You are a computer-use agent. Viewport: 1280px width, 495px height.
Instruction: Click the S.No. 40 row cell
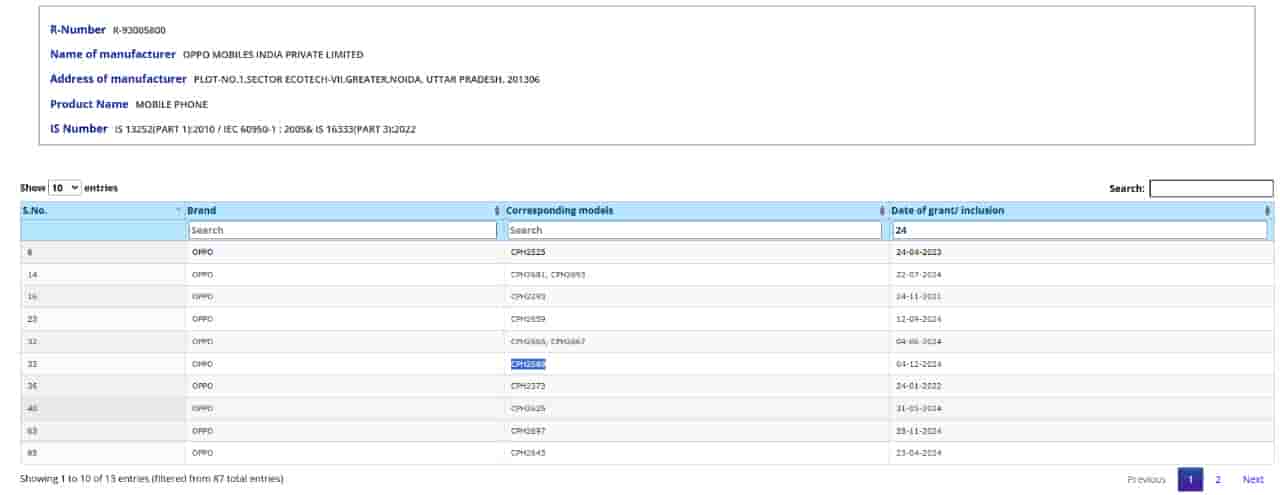(30, 408)
